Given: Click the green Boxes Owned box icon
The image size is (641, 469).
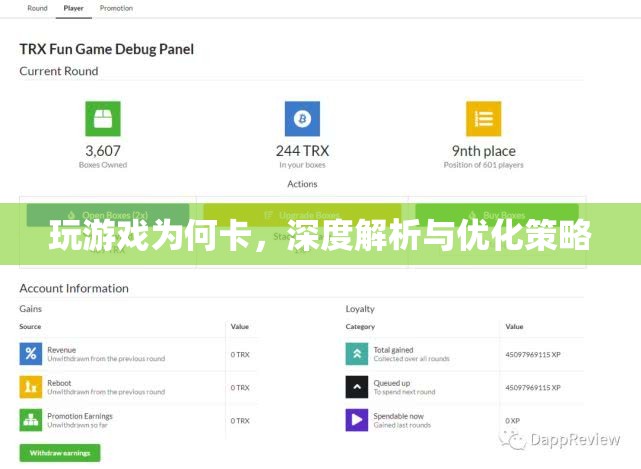Looking at the screenshot, I should [x=103, y=119].
